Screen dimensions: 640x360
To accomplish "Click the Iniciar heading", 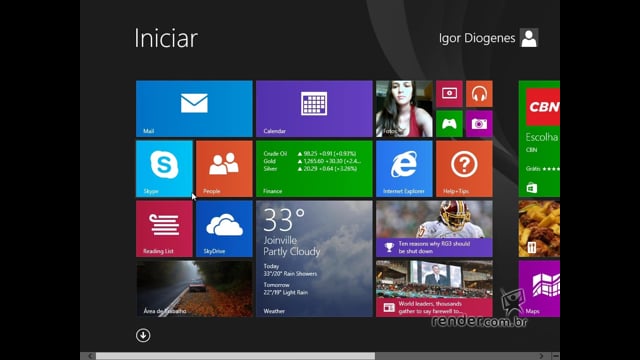I will click(x=166, y=38).
